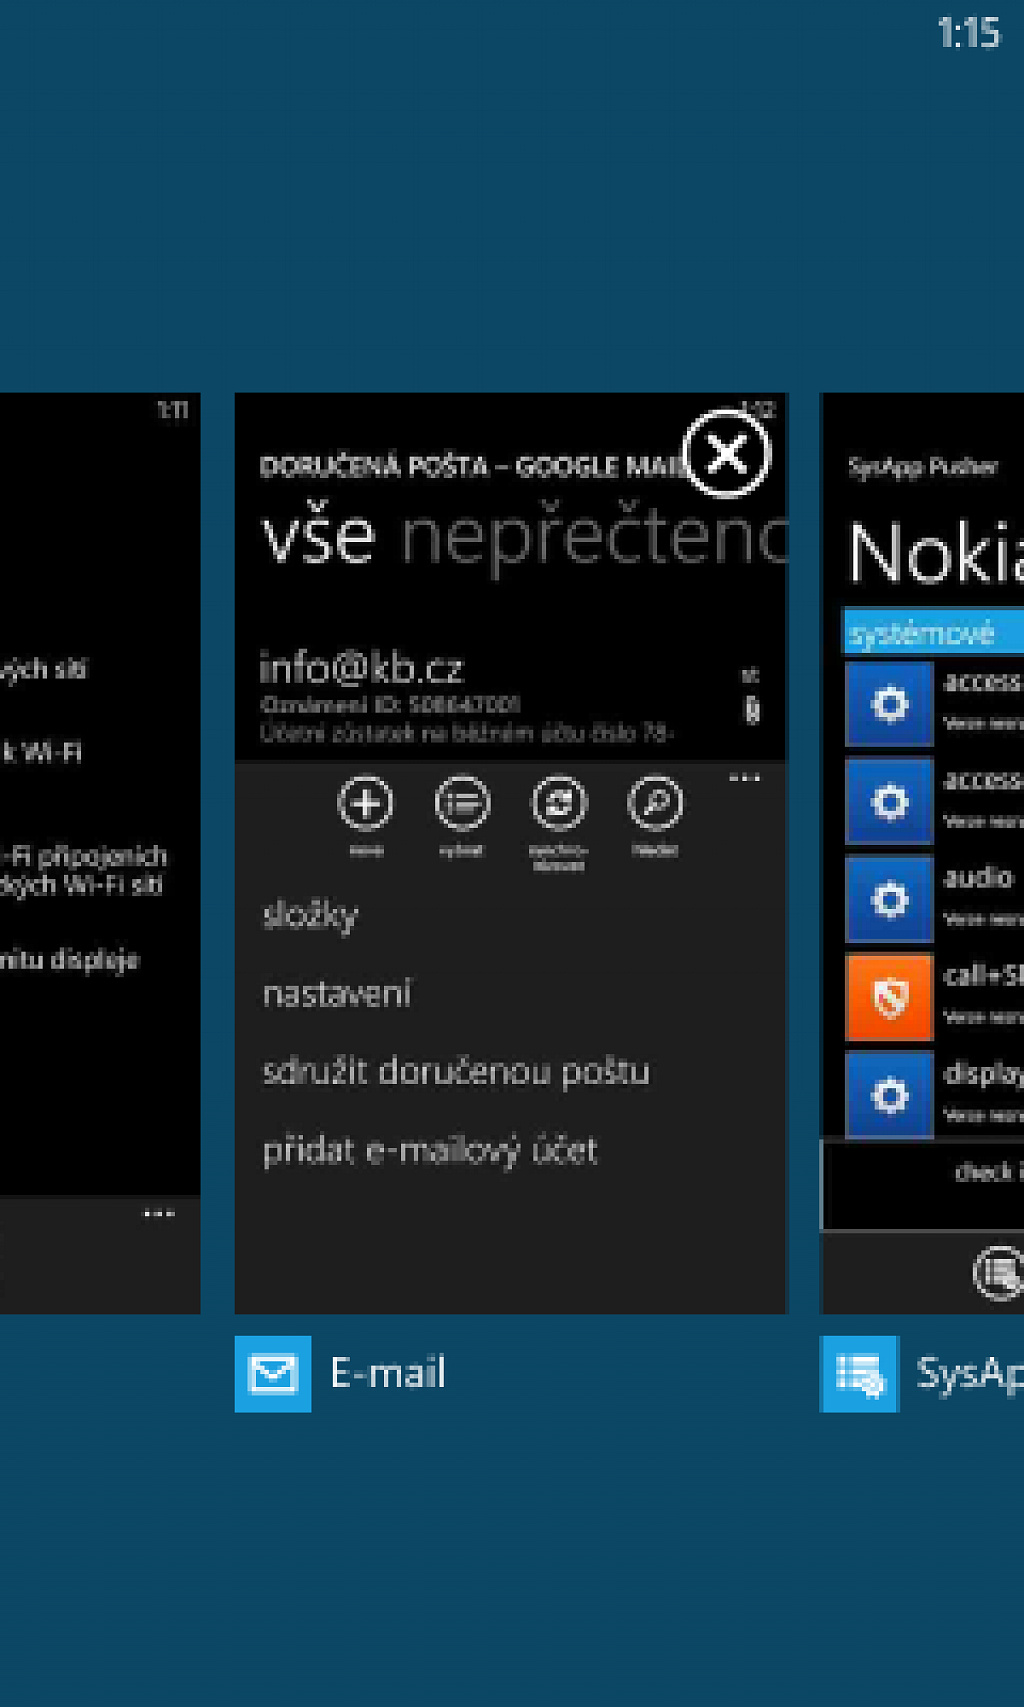Collapse E-mail app bar ellipsis menu

(x=744, y=778)
